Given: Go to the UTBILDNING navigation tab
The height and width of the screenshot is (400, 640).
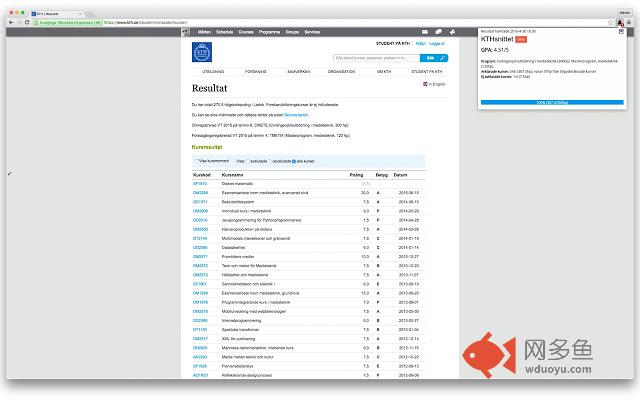Looking at the screenshot, I should pyautogui.click(x=213, y=71).
